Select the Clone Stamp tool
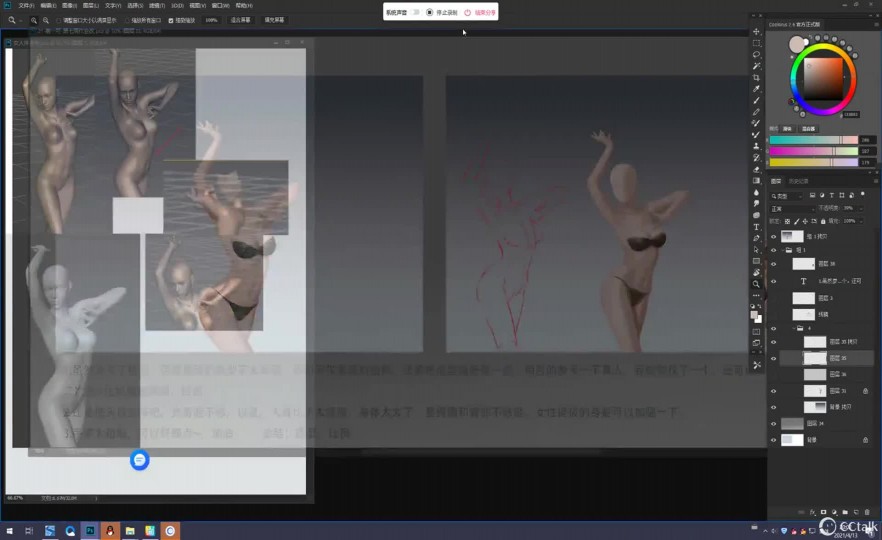882x540 pixels. coord(757,146)
